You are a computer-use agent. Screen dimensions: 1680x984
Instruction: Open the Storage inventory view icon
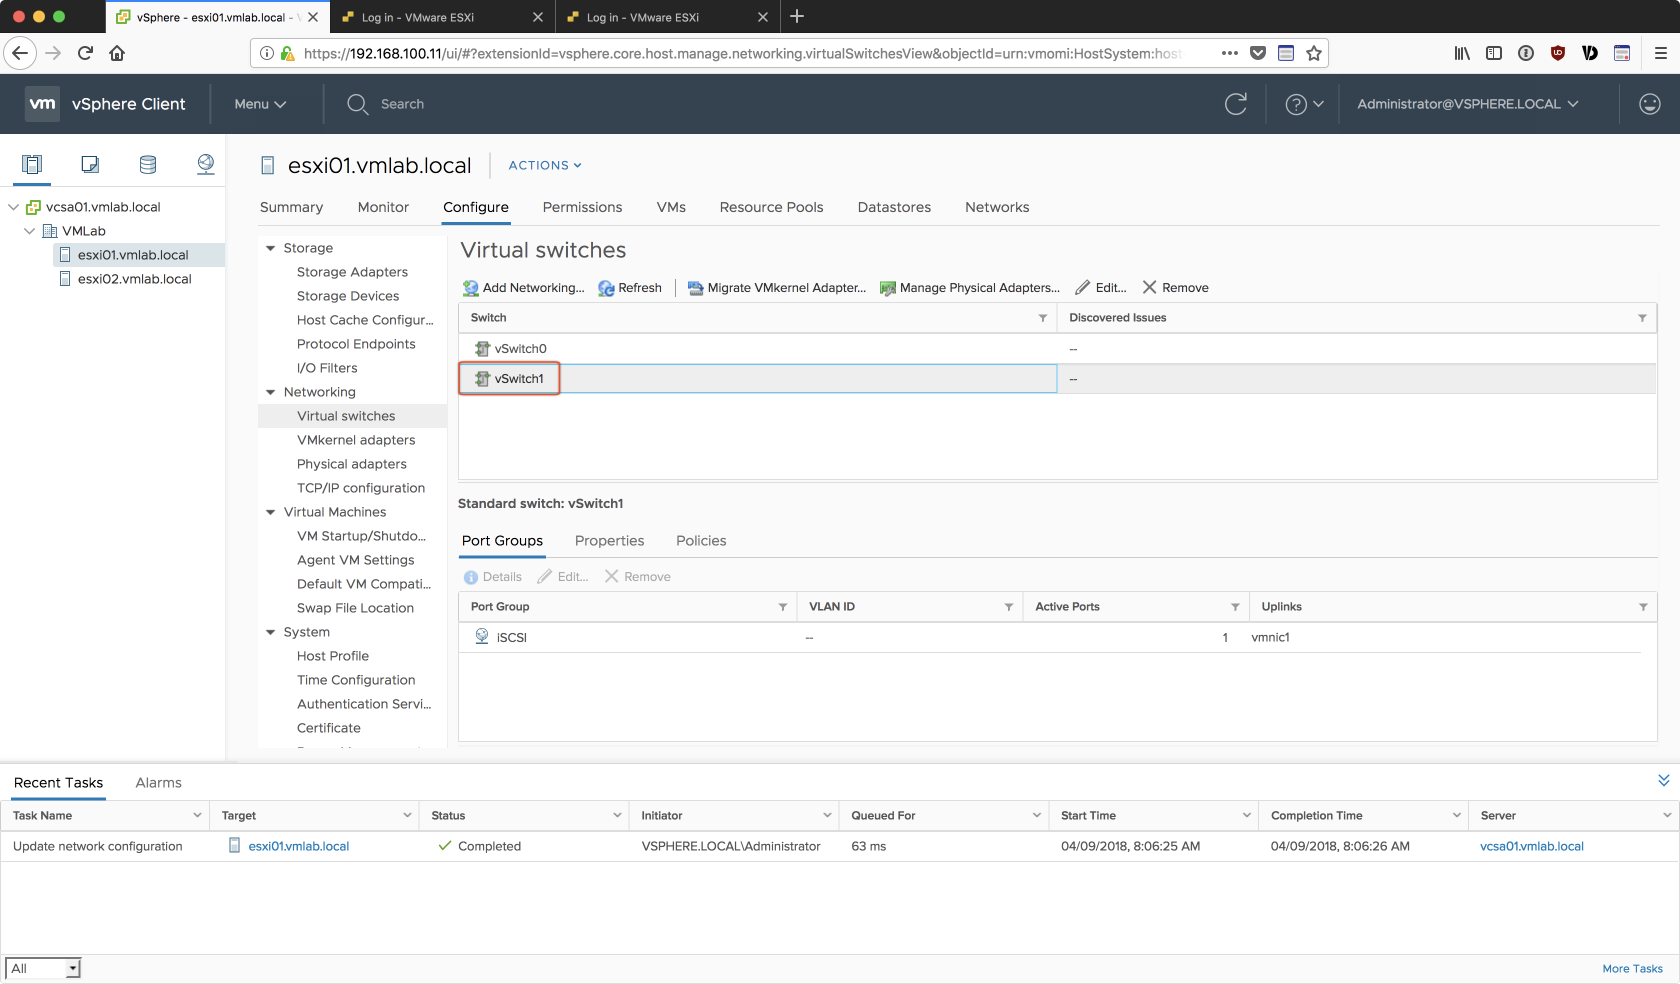(x=148, y=164)
